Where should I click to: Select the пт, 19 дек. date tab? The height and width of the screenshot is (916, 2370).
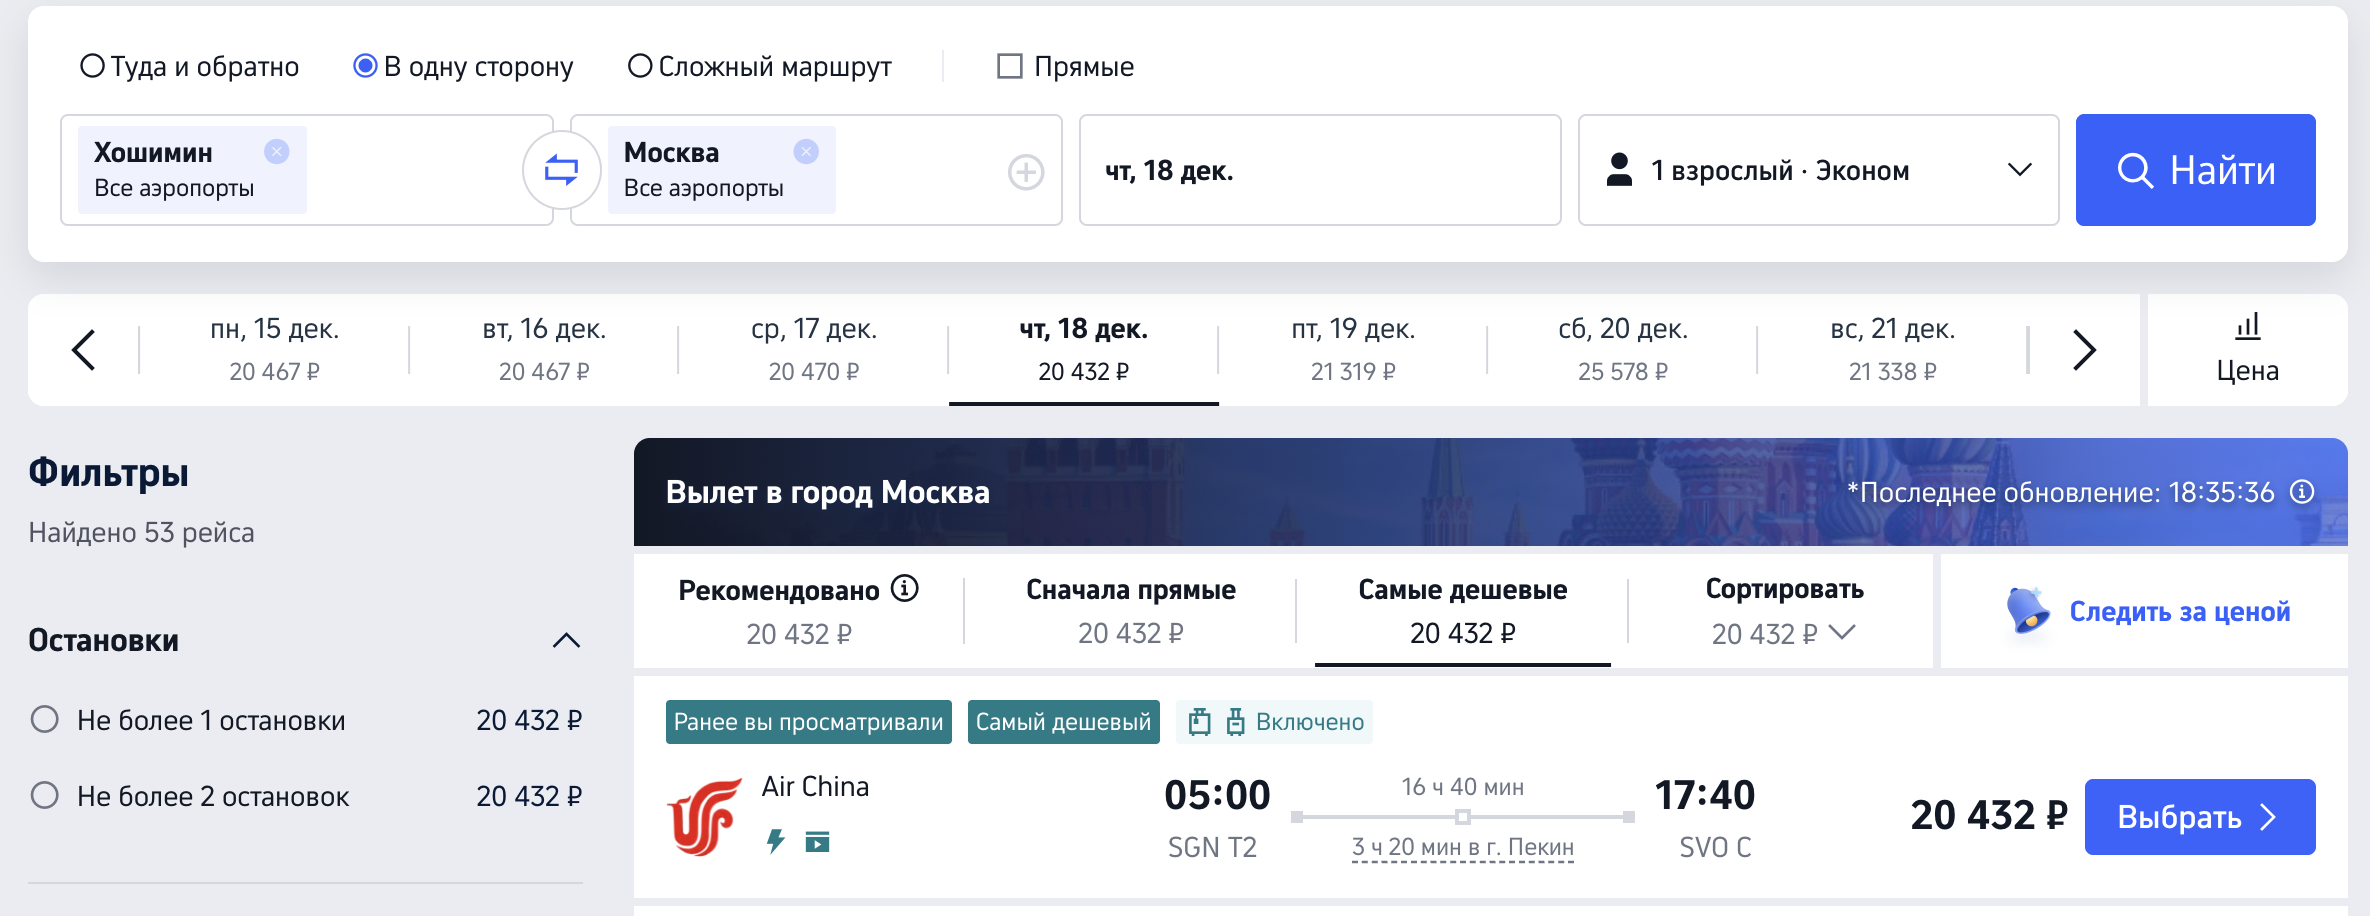point(1353,350)
